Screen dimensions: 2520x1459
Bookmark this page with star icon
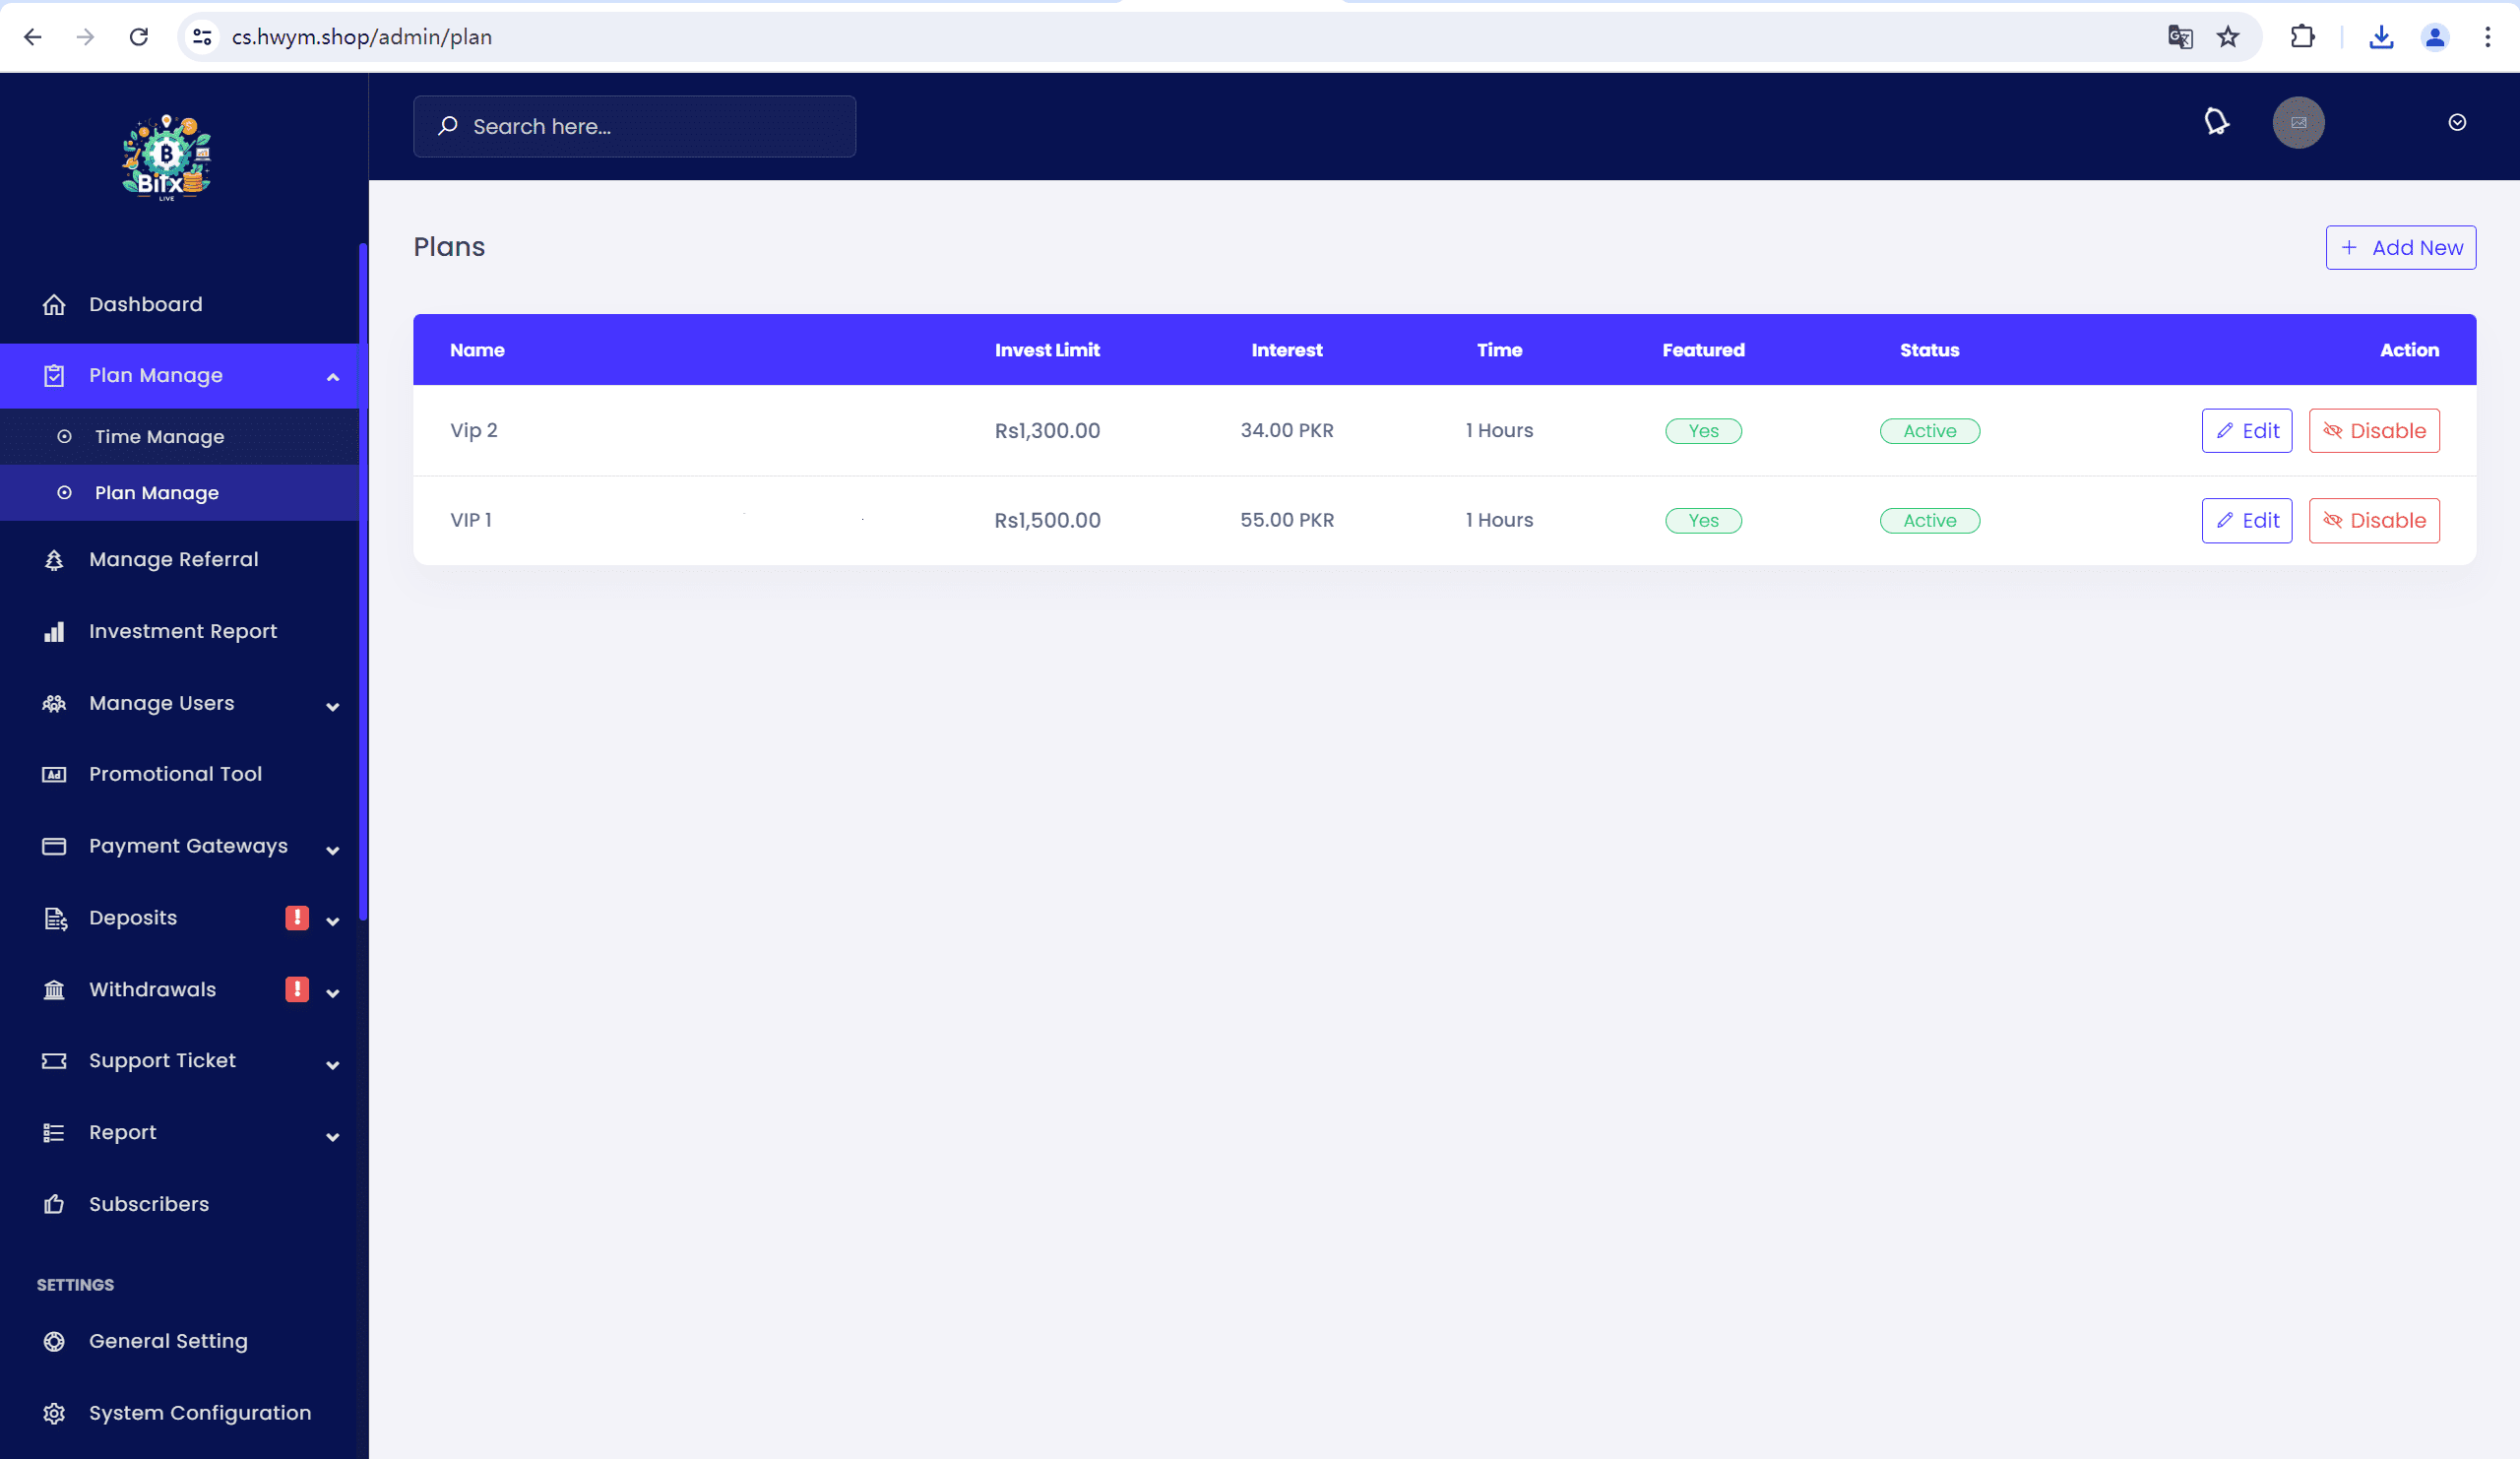(2227, 37)
